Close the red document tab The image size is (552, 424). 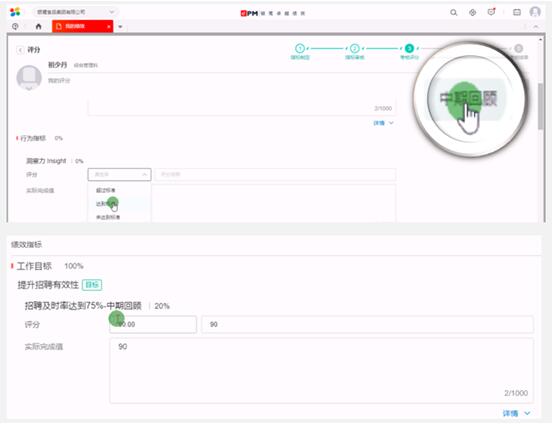(109, 27)
